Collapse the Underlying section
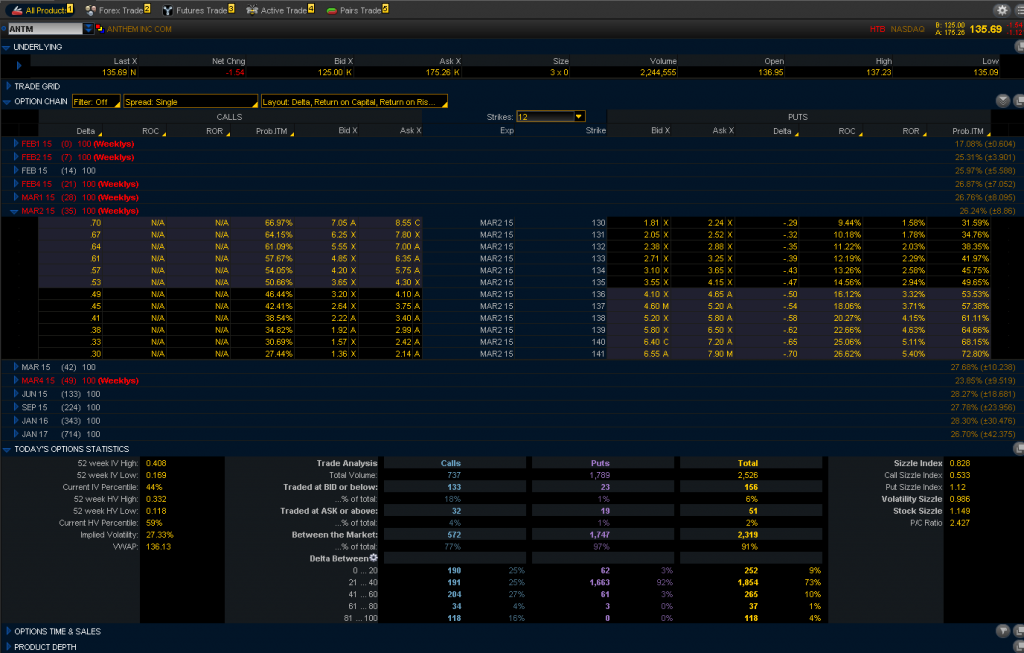This screenshot has height=653, width=1024. [x=6, y=47]
